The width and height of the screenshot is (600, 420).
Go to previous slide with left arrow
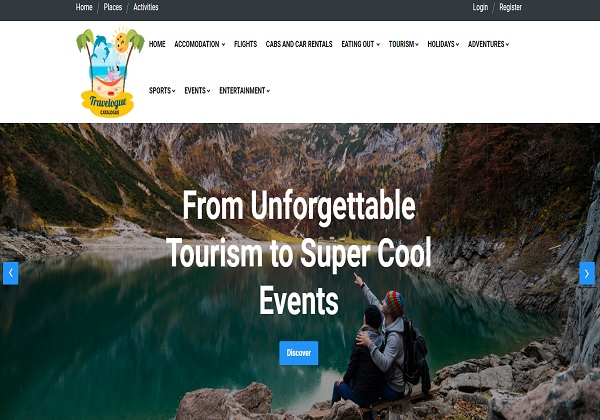tap(11, 273)
